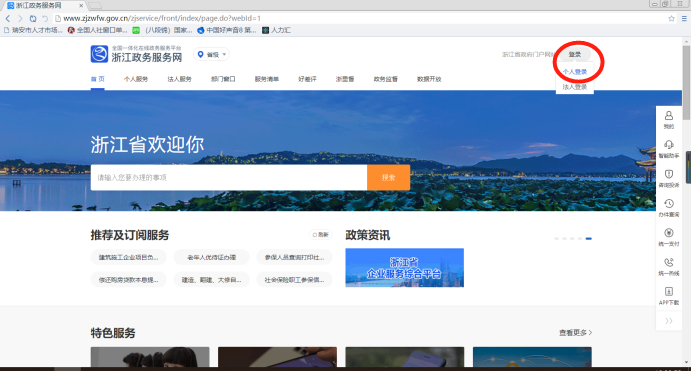Close the 浙江政务服务网 browser tab
The image size is (692, 372).
coord(81,6)
